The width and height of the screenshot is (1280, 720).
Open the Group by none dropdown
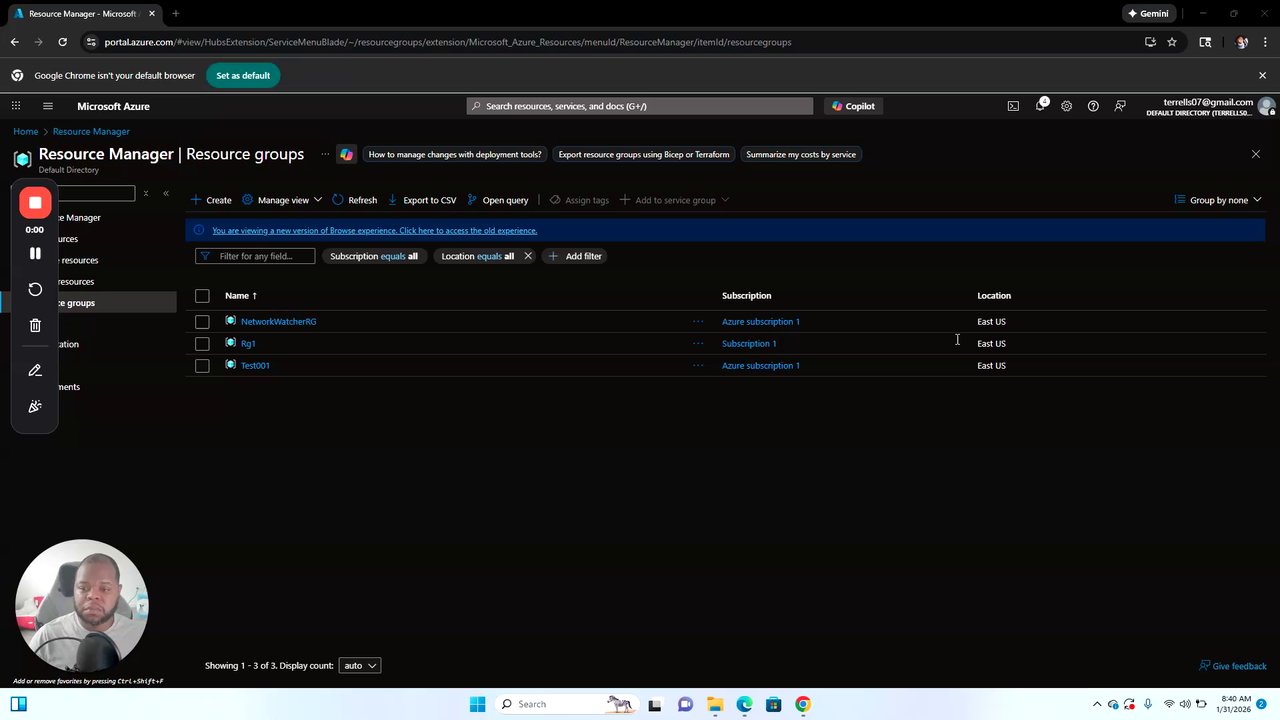click(x=1218, y=200)
